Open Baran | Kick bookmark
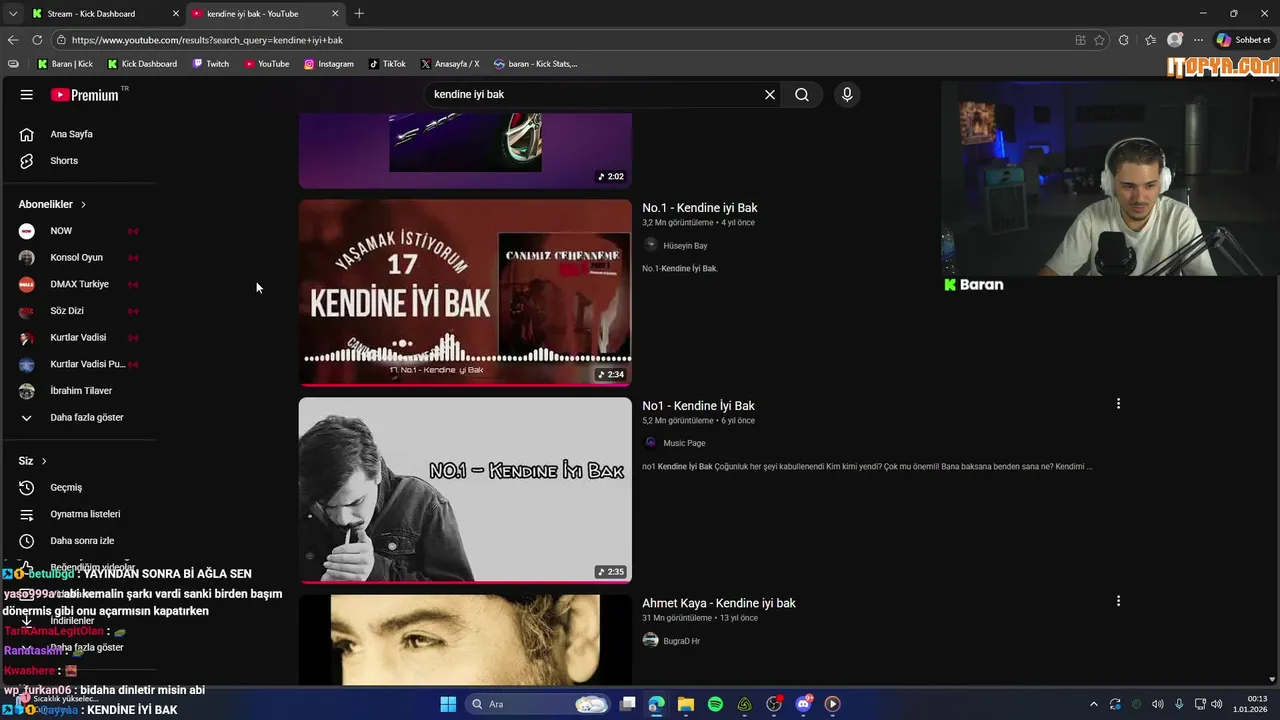The height and width of the screenshot is (720, 1280). pos(65,64)
